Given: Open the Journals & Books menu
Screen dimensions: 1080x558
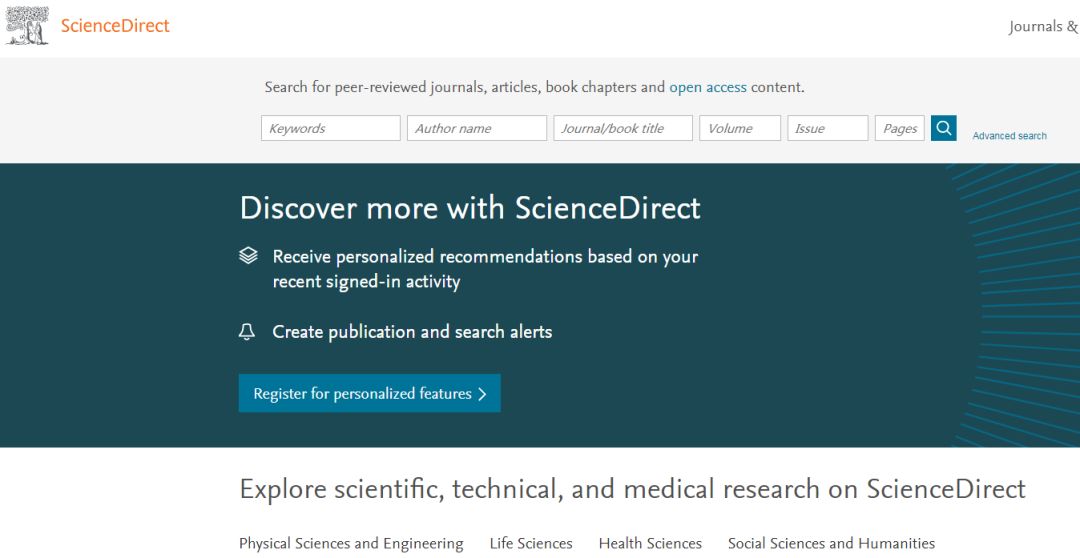Looking at the screenshot, I should click(x=1043, y=27).
